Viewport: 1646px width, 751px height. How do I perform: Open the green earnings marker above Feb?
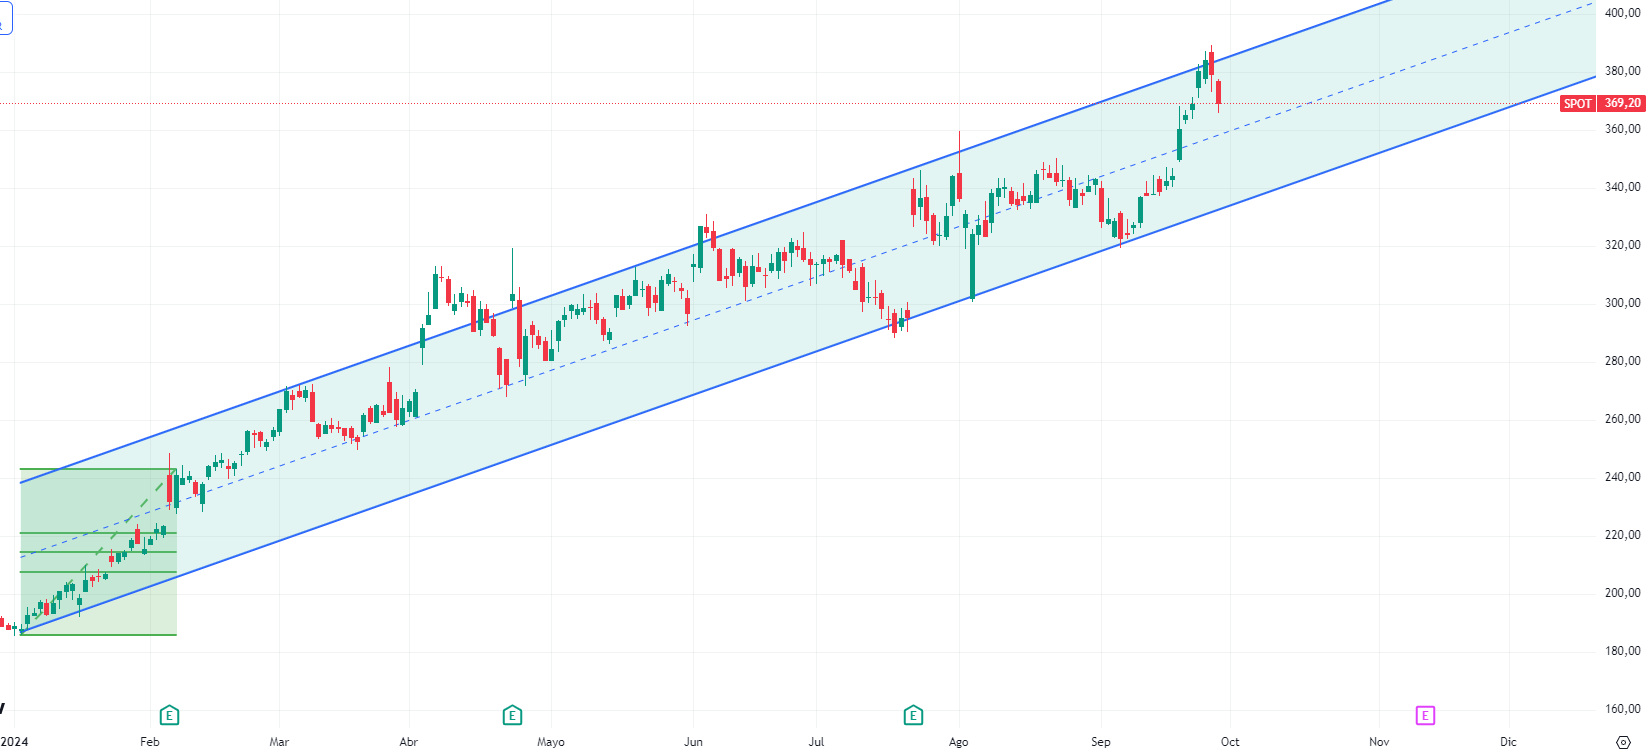click(170, 715)
